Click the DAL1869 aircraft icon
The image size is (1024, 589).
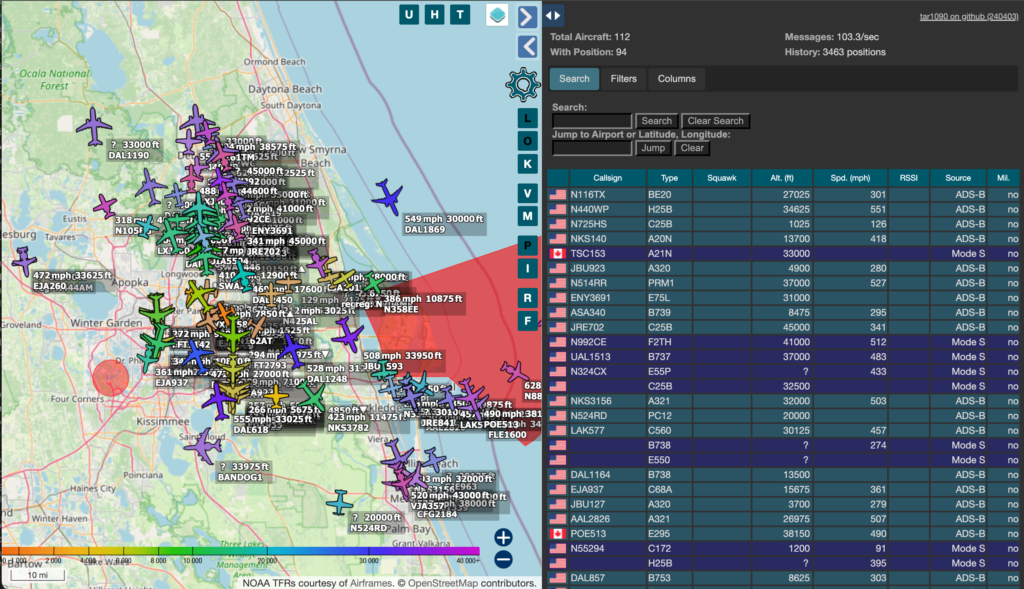tap(387, 196)
